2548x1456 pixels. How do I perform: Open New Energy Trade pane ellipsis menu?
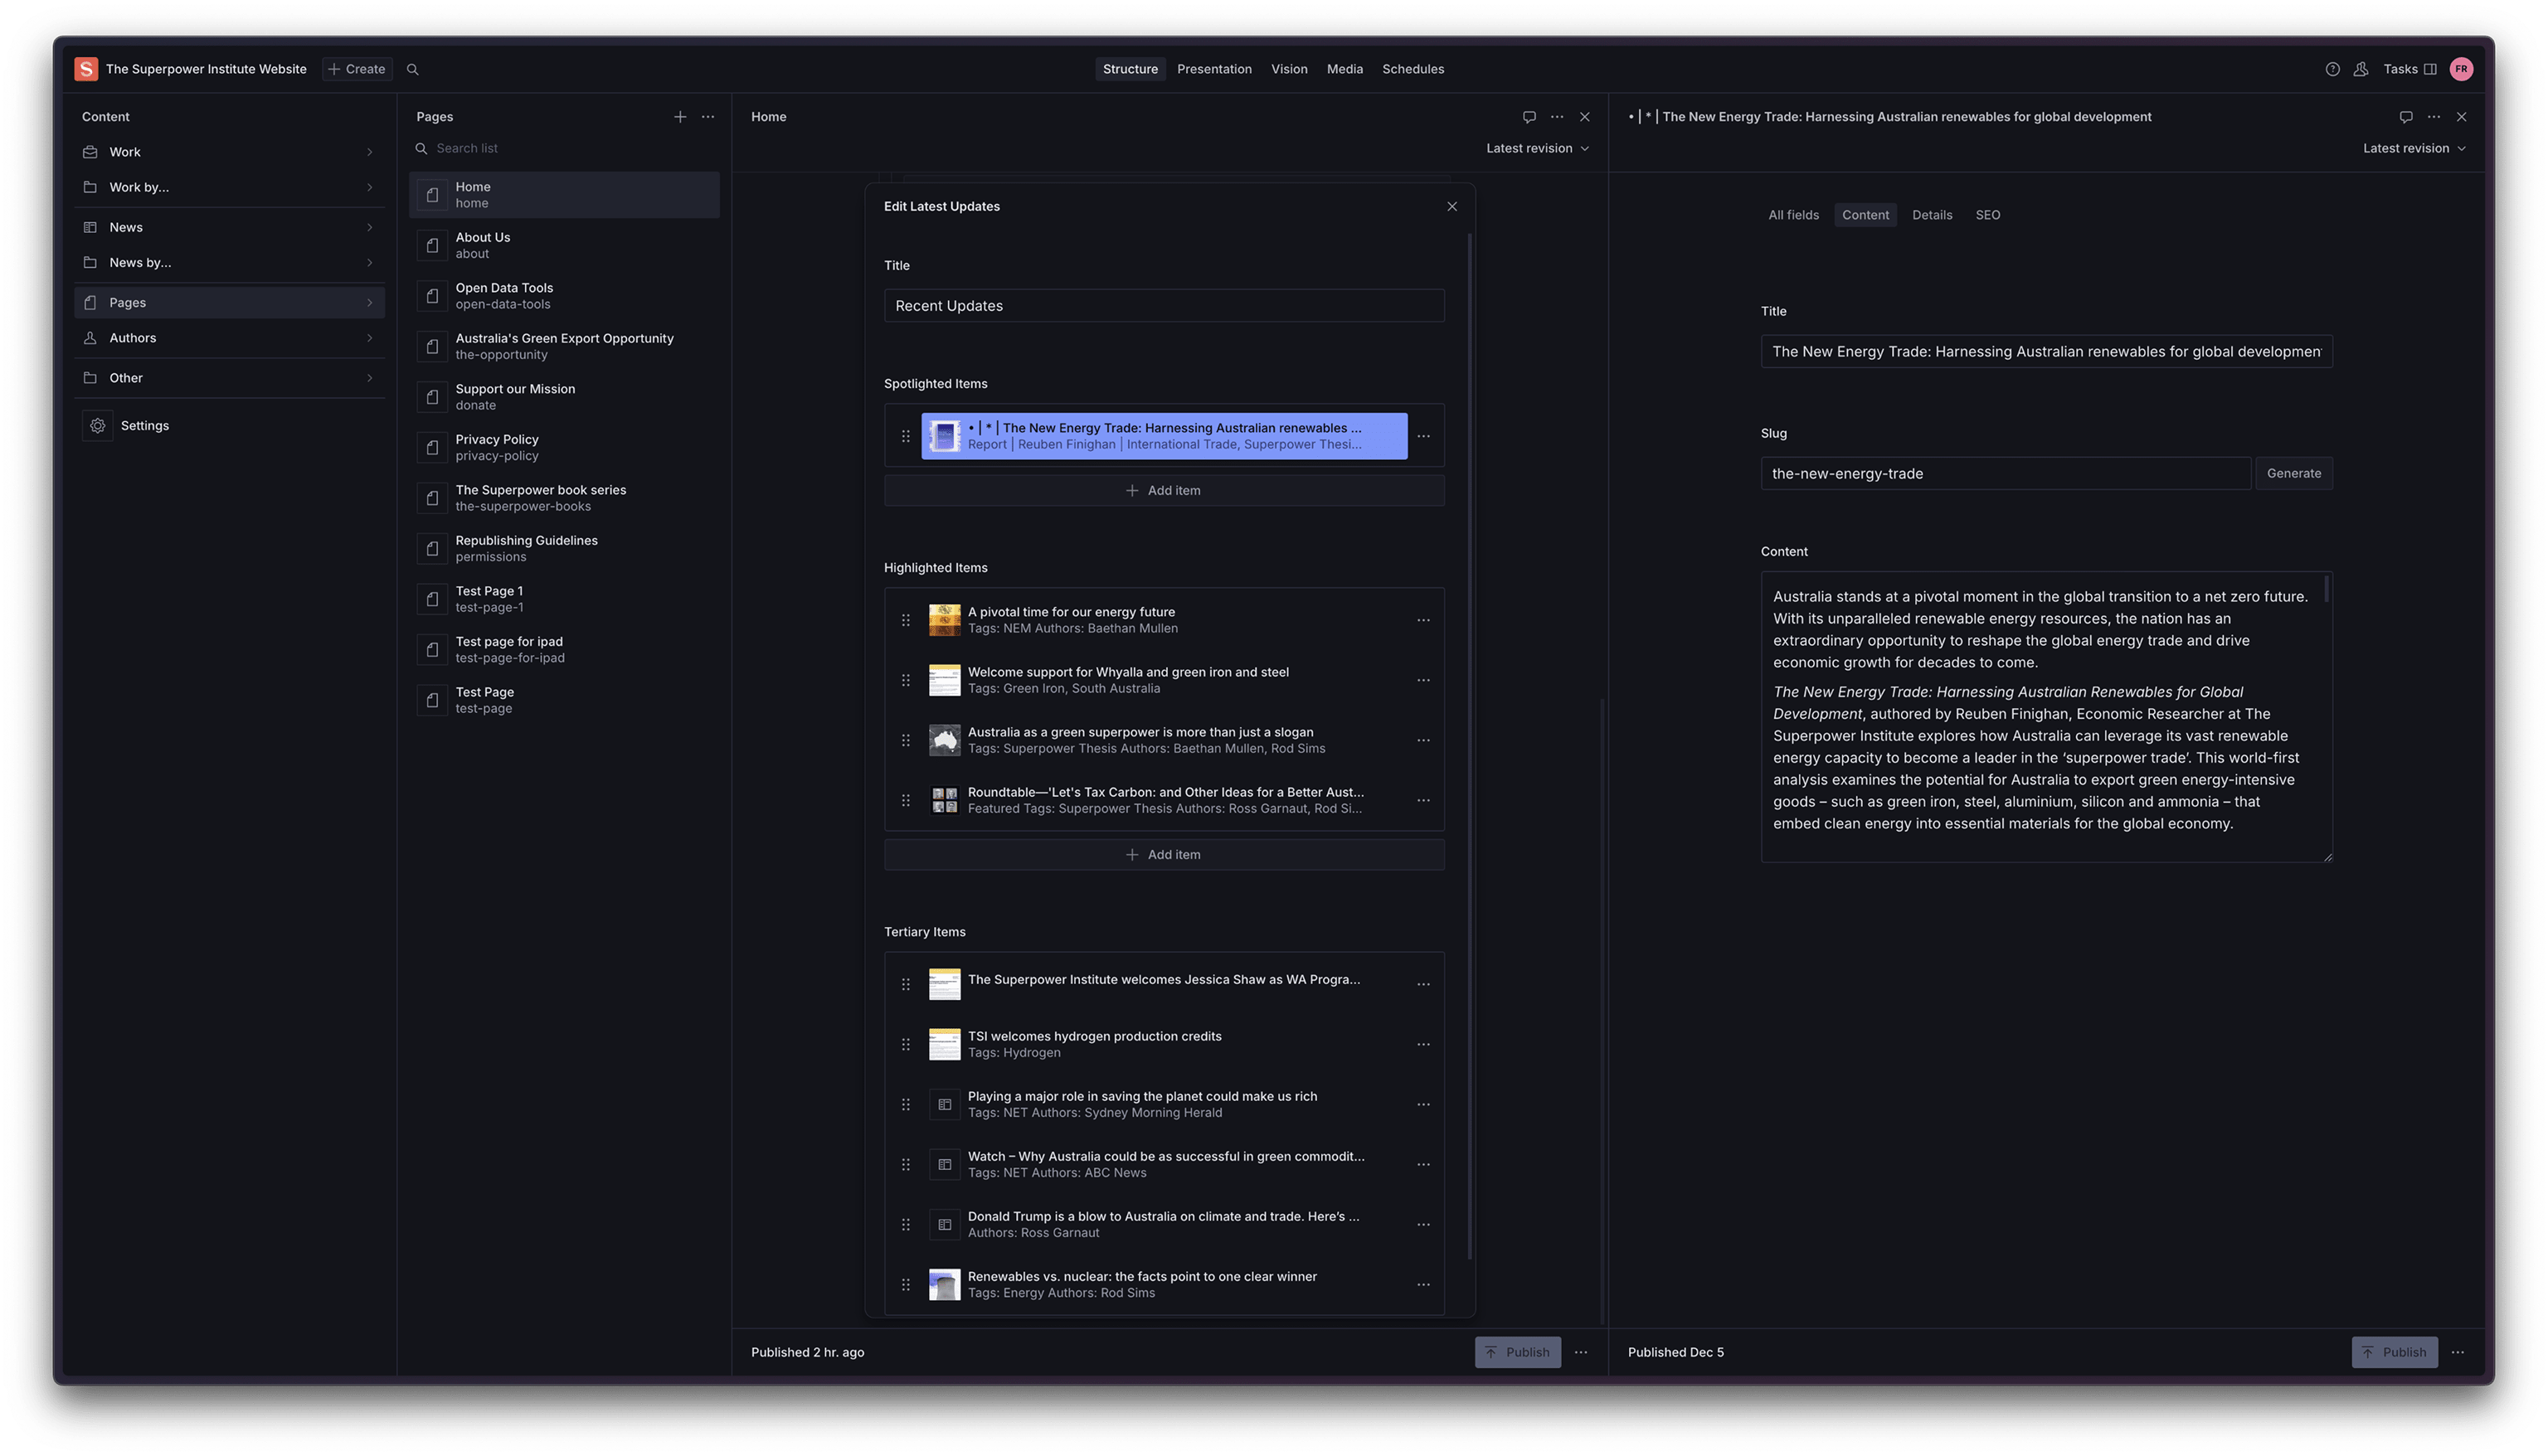tap(2434, 117)
